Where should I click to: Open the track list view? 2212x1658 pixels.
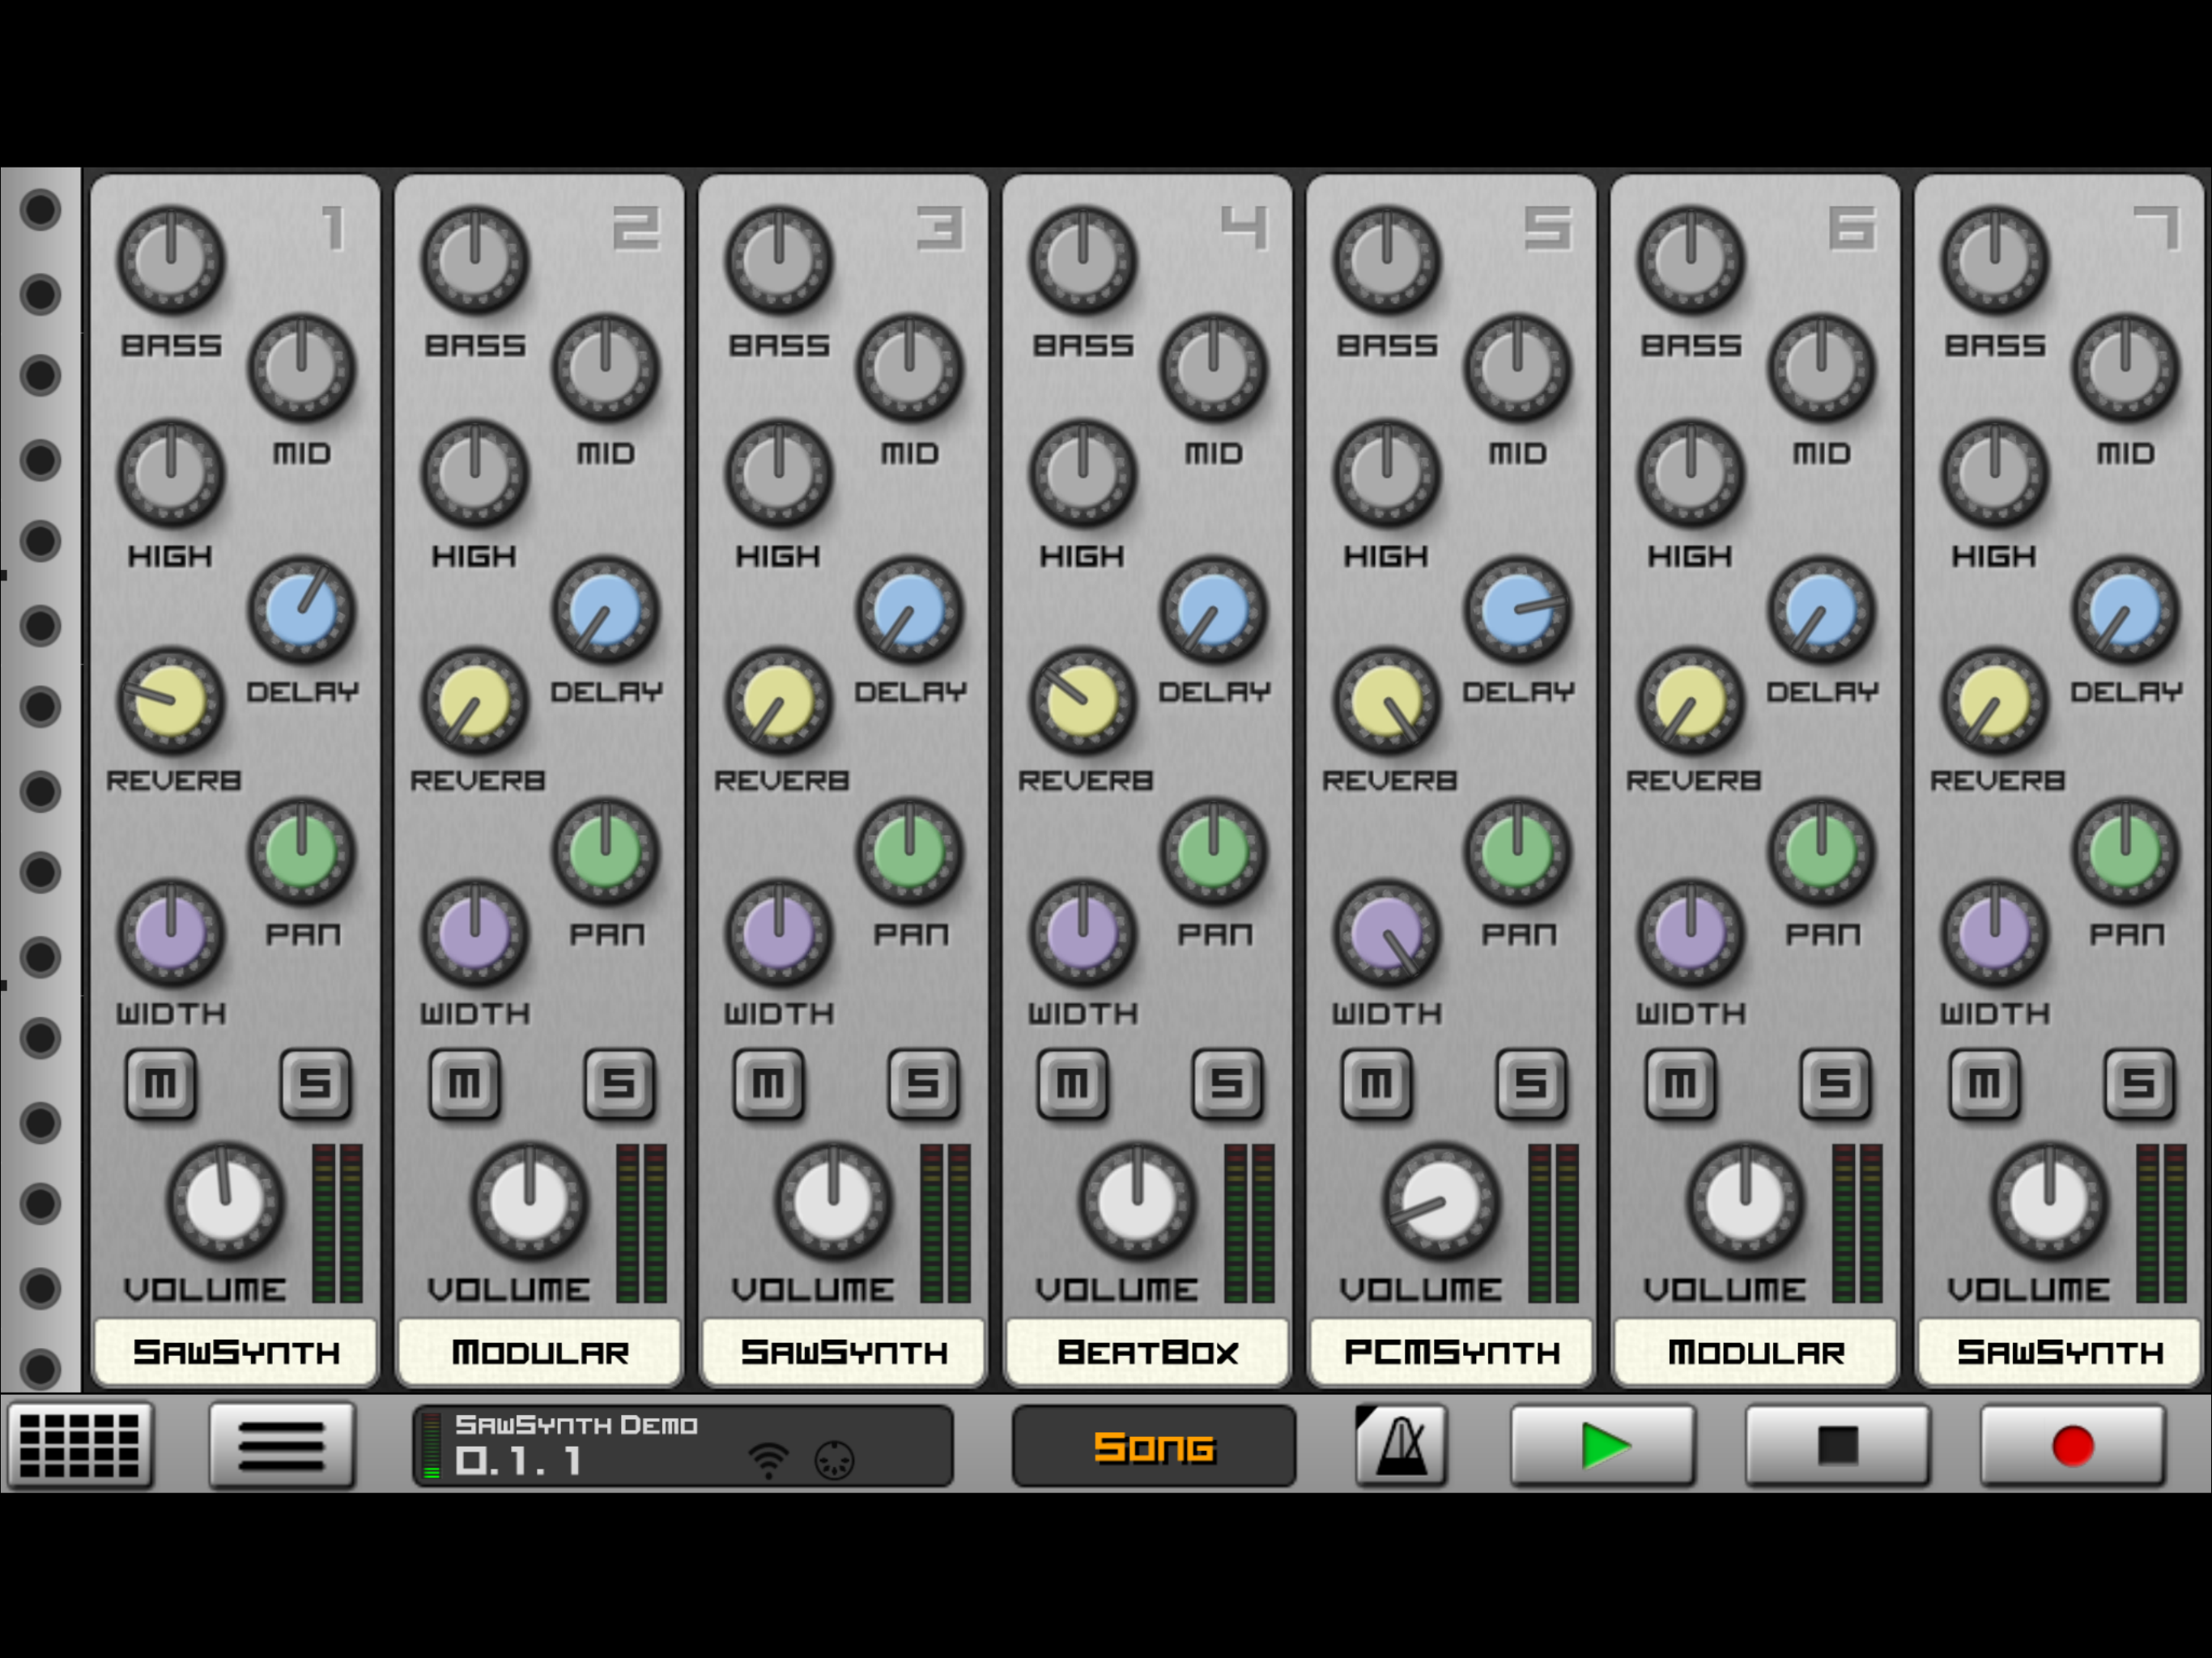281,1446
